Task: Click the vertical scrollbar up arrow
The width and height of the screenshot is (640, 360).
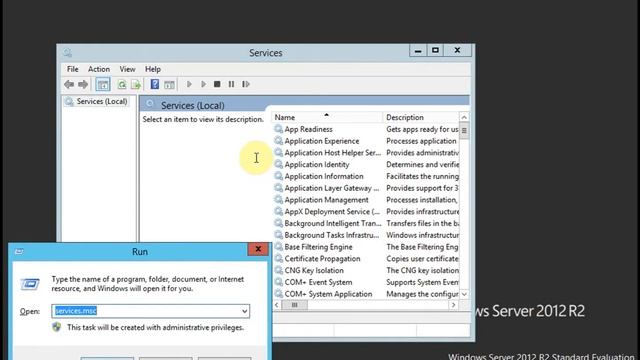Action: [464, 118]
